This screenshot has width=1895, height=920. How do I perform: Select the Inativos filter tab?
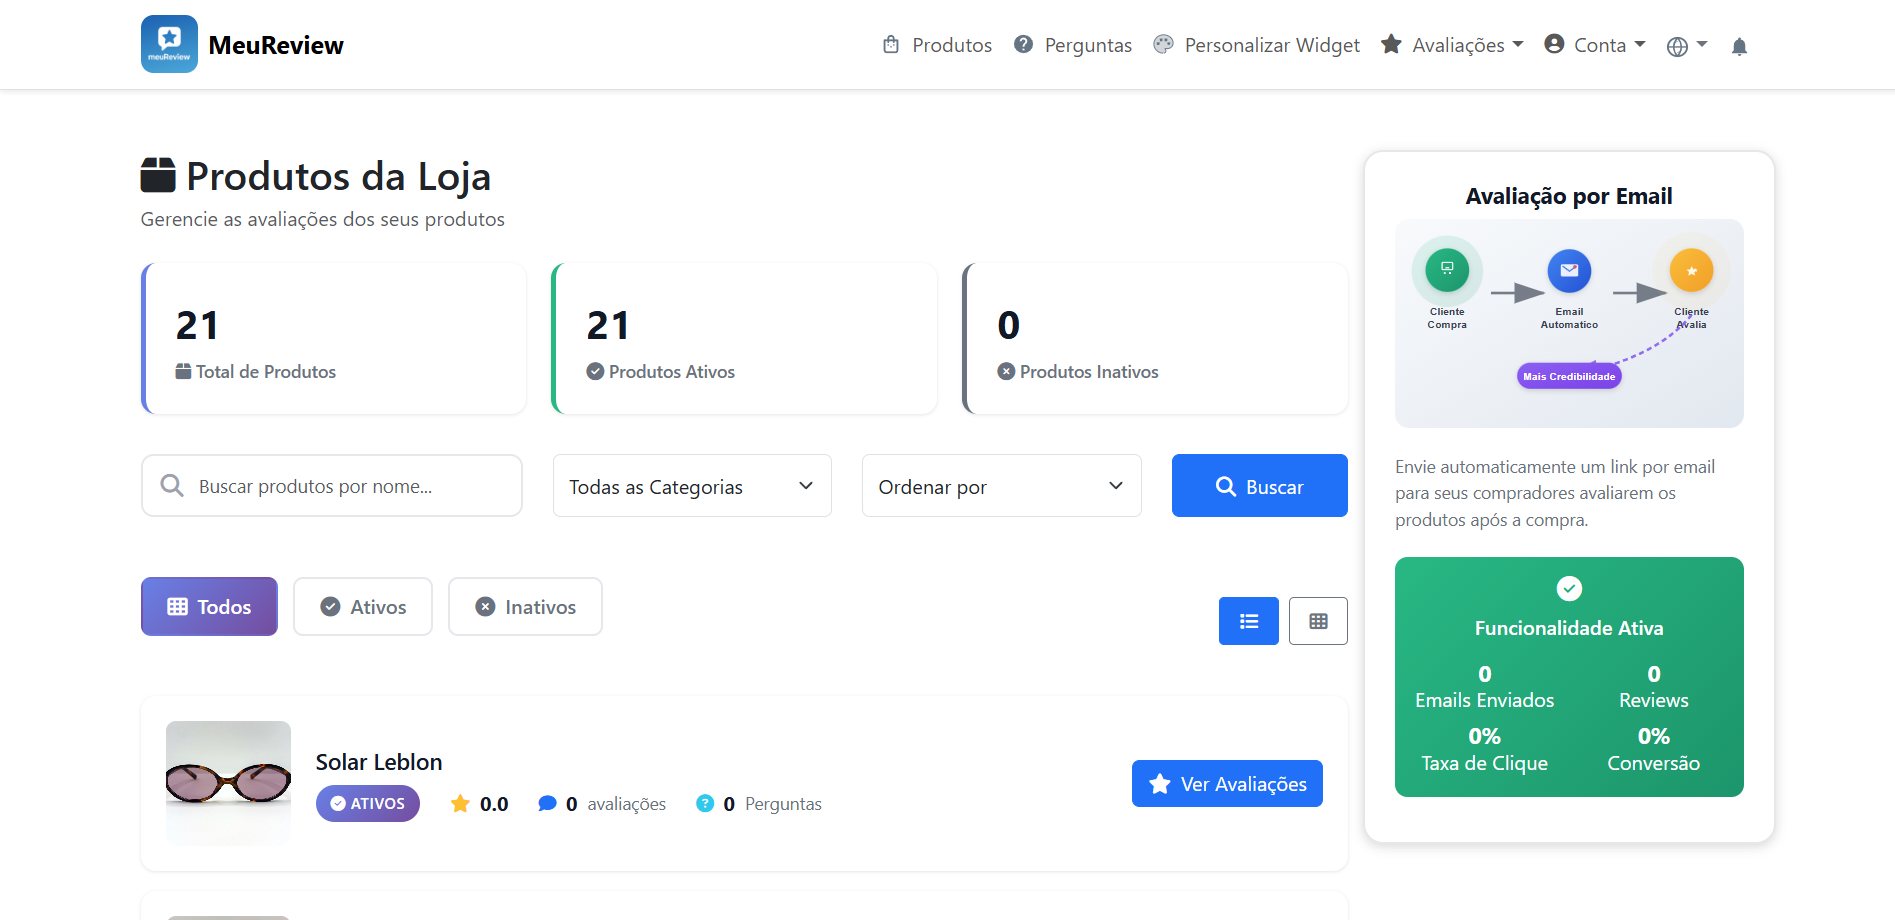[x=524, y=606]
